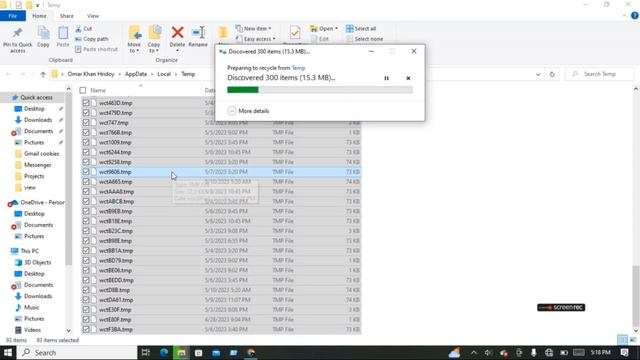640x360 pixels.
Task: Open Chrome from the taskbar
Action: 251,352
